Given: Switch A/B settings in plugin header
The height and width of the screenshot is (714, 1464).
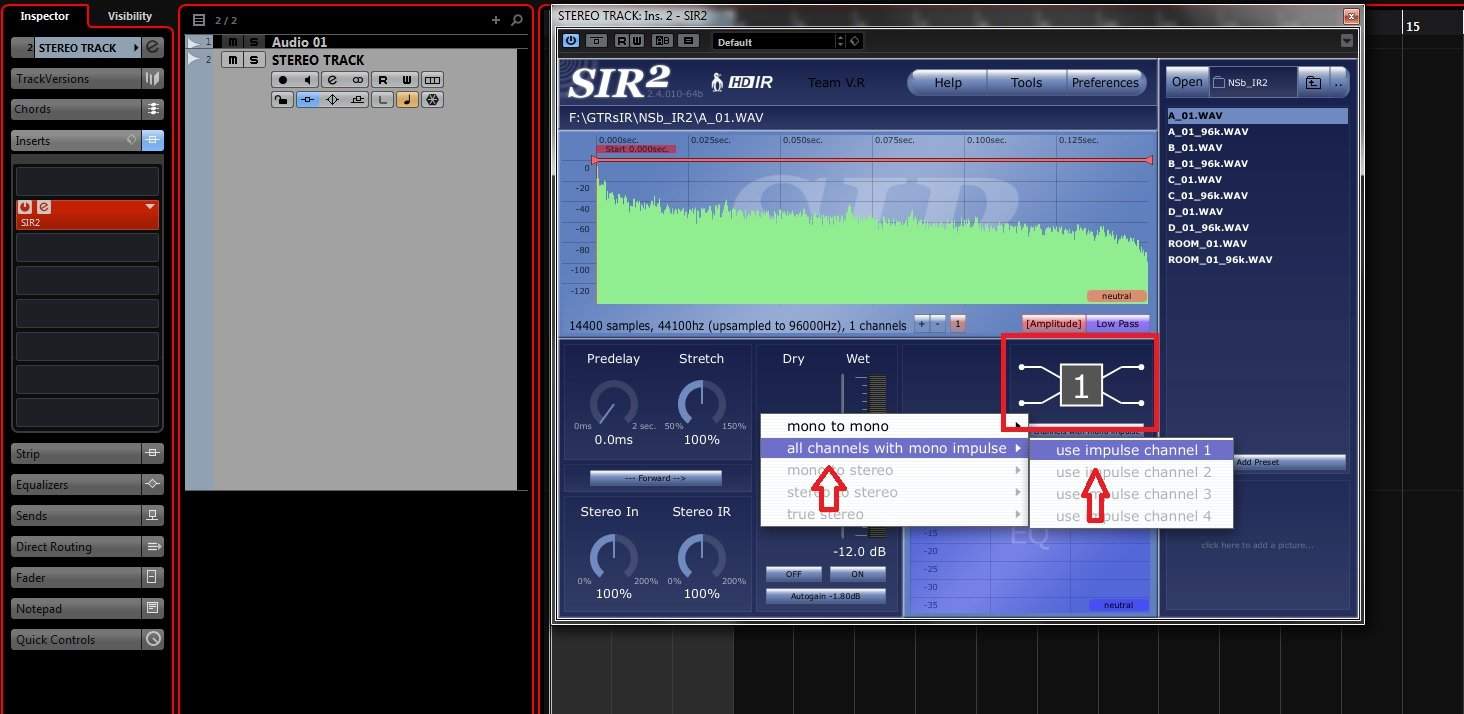Looking at the screenshot, I should point(662,41).
